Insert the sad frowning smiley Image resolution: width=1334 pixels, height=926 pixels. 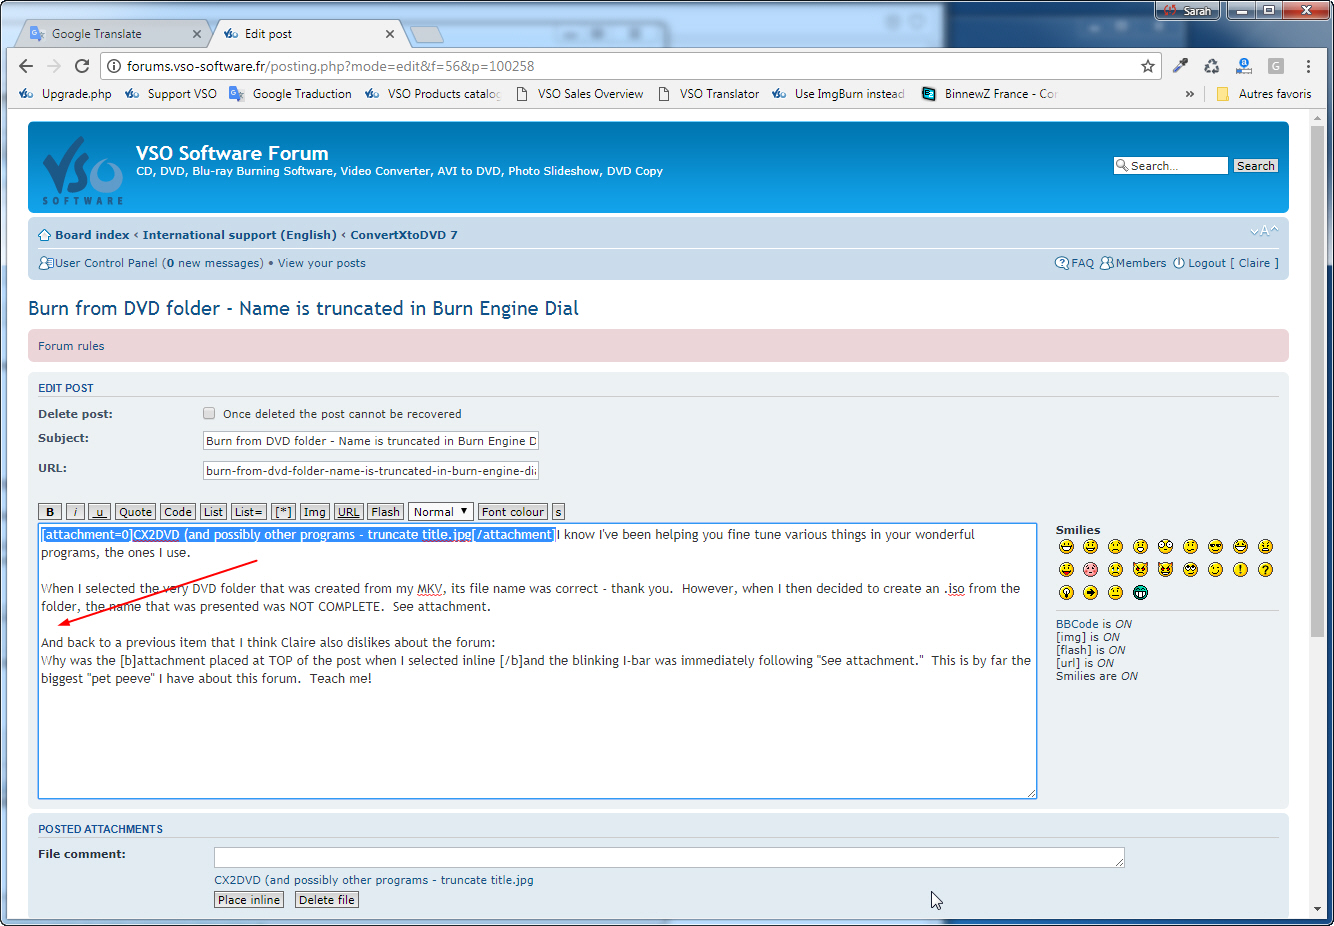click(x=1115, y=547)
